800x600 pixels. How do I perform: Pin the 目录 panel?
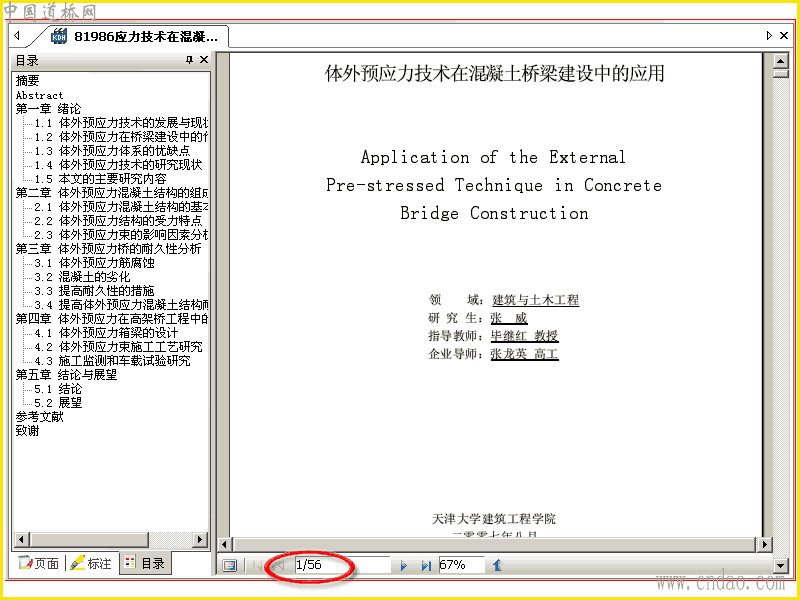click(189, 60)
